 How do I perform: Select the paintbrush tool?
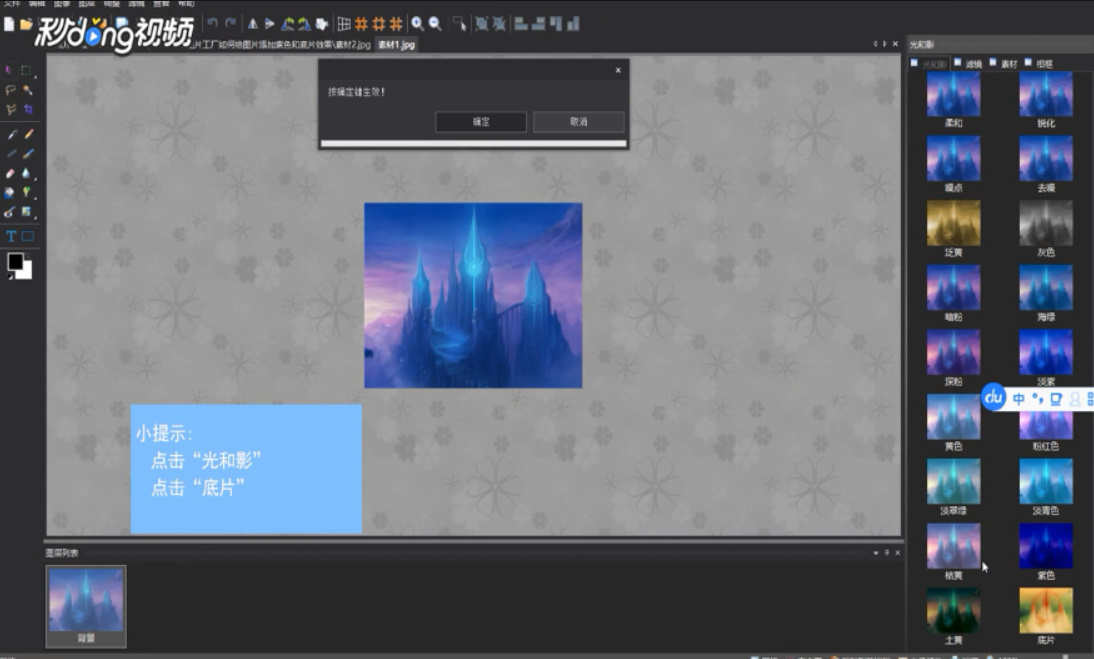[29, 153]
